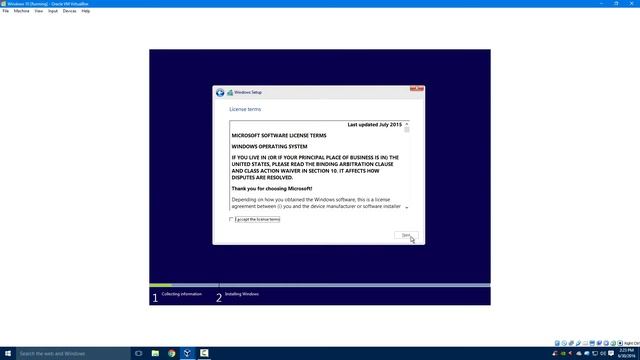Open the green file manager taskbar icon

155,353
